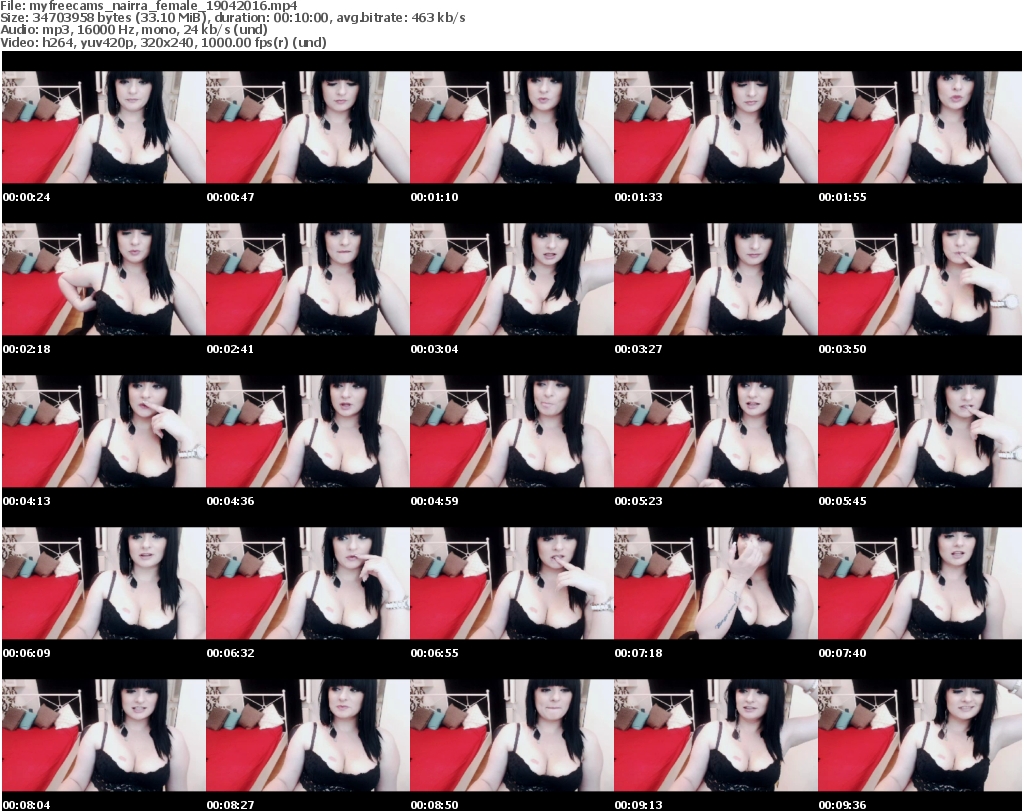Image resolution: width=1024 pixels, height=811 pixels.
Task: Click the 00:00:24 timestamp label
Action: point(27,197)
